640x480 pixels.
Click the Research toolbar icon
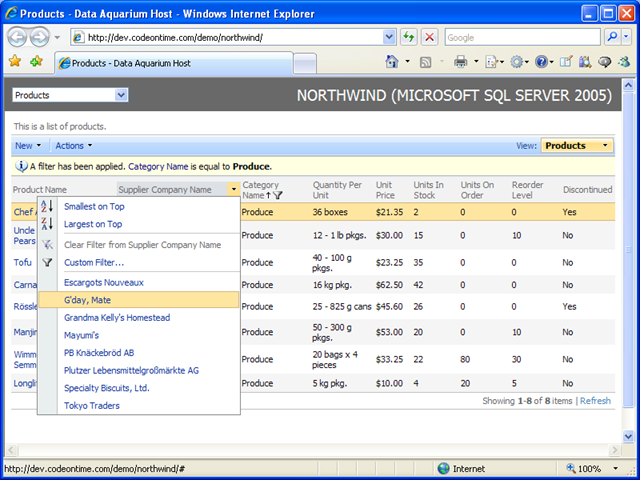[x=585, y=62]
